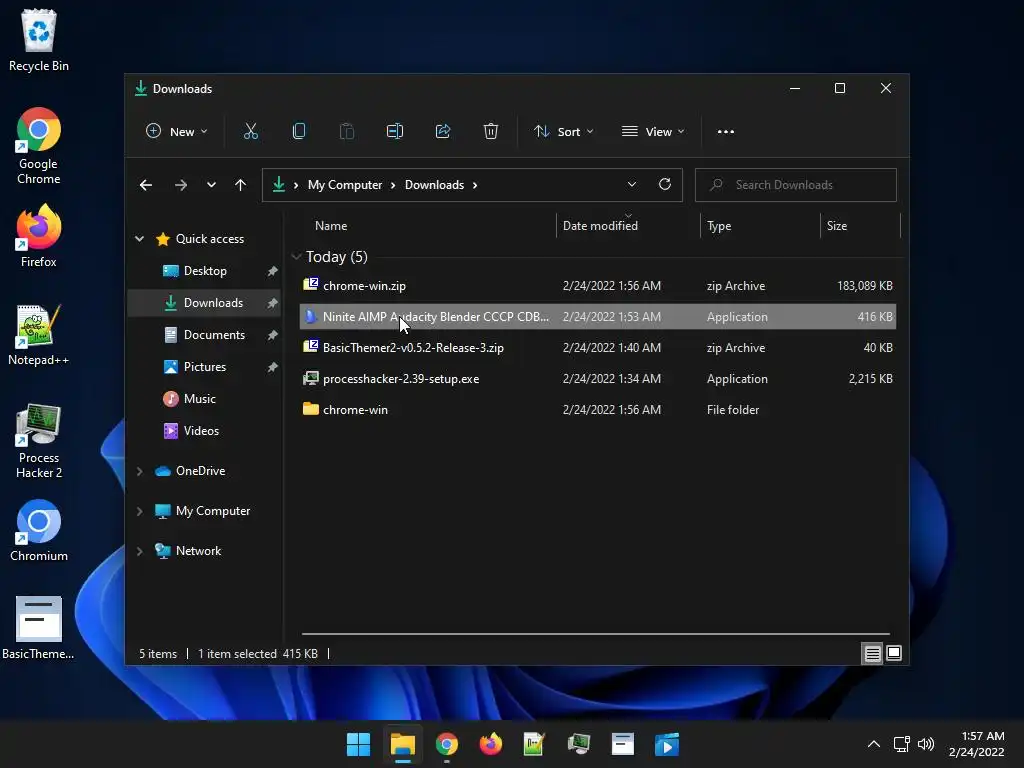The image size is (1024, 768).
Task: Click the Share icon in toolbar
Action: [443, 131]
